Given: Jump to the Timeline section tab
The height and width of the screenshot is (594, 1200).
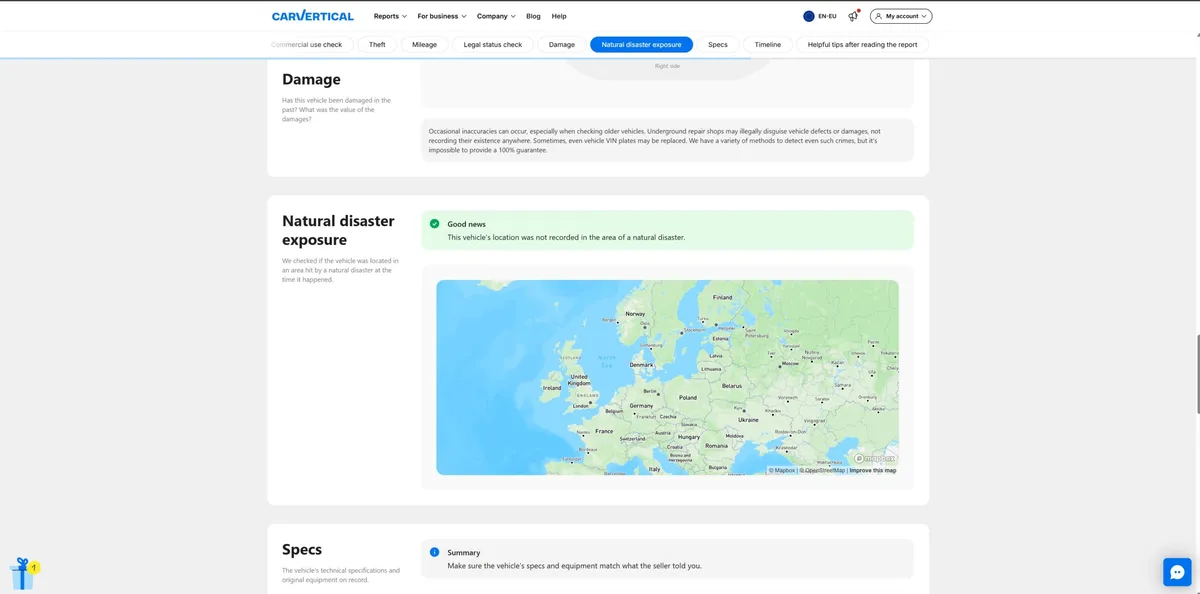Looking at the screenshot, I should (768, 44).
